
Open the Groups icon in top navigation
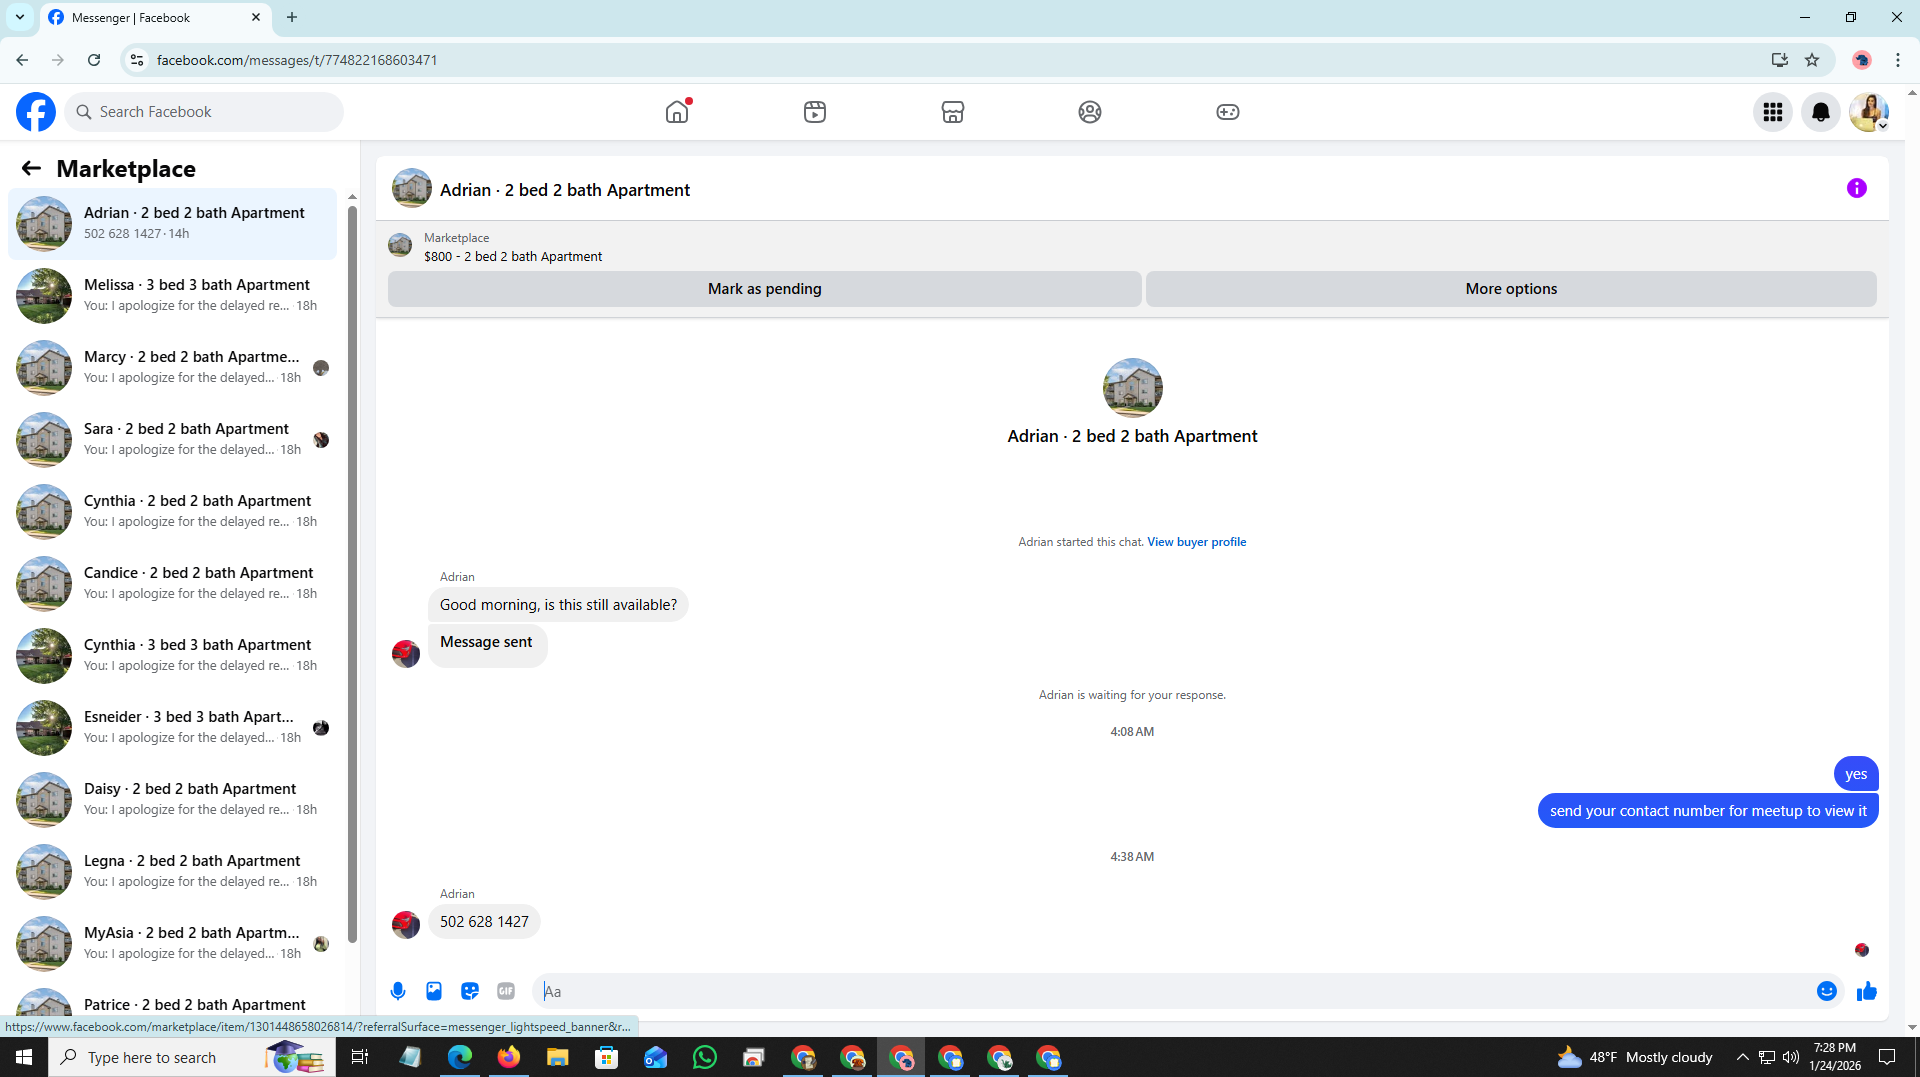pyautogui.click(x=1090, y=112)
